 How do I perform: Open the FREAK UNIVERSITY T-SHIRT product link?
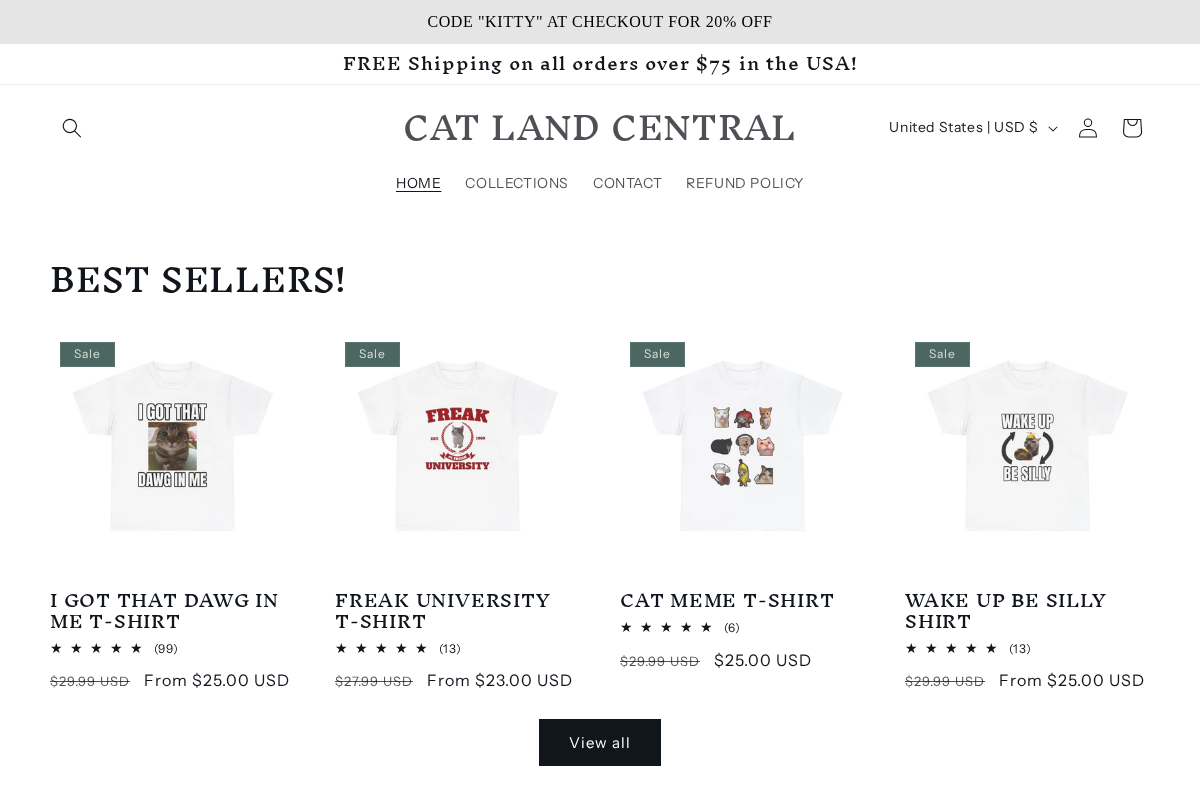443,610
